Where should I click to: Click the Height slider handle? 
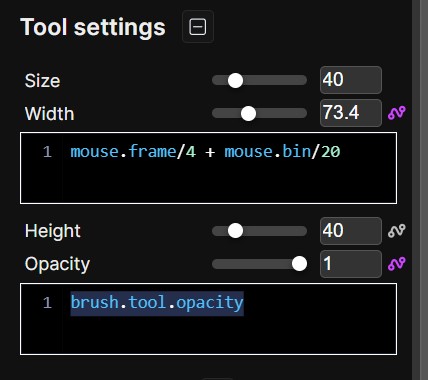[235, 231]
